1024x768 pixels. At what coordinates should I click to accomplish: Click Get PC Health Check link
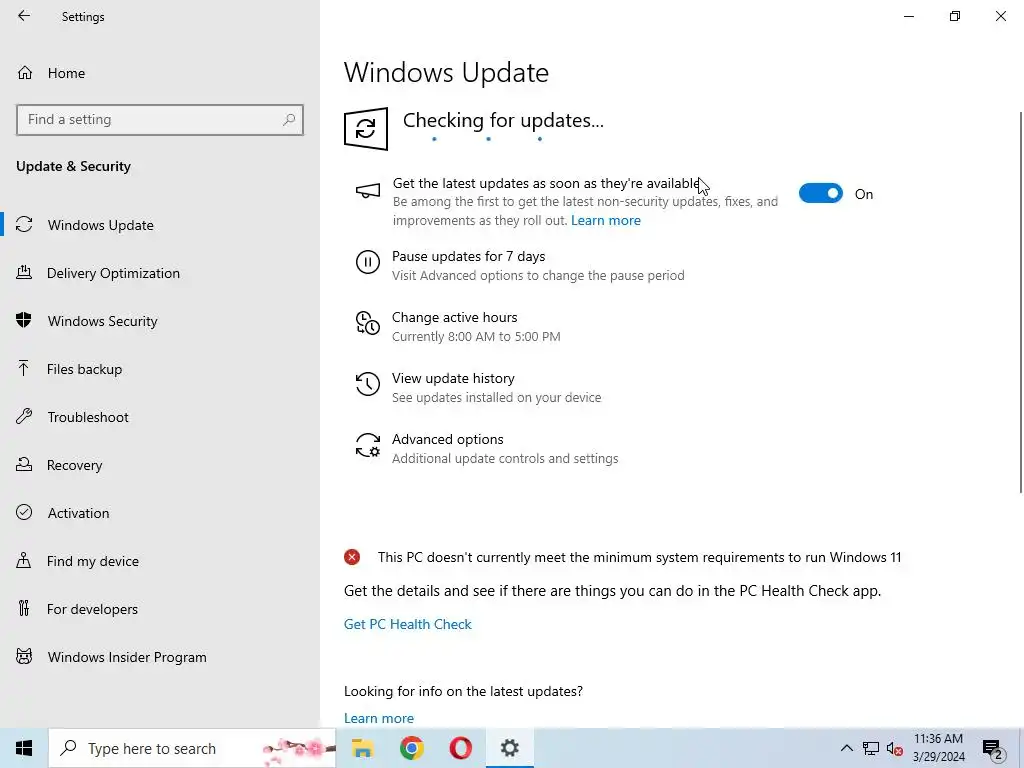click(x=408, y=624)
